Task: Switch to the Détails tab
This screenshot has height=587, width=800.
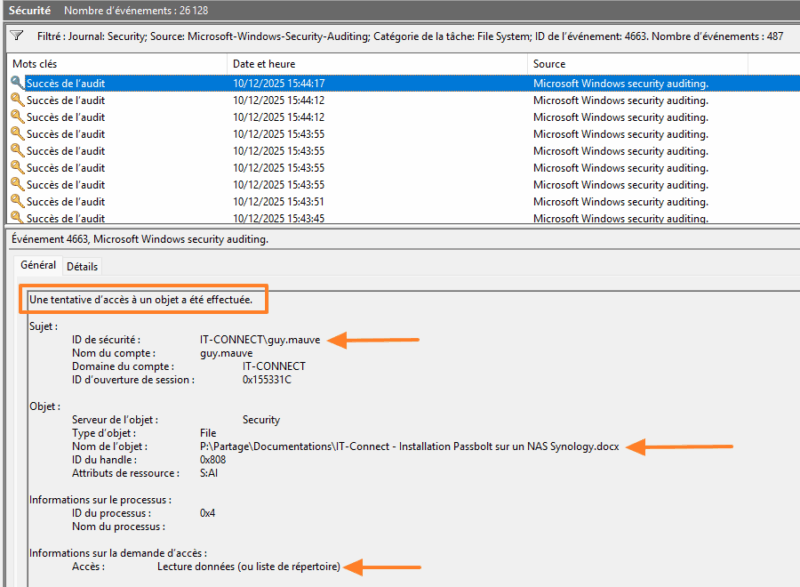Action: (x=82, y=266)
